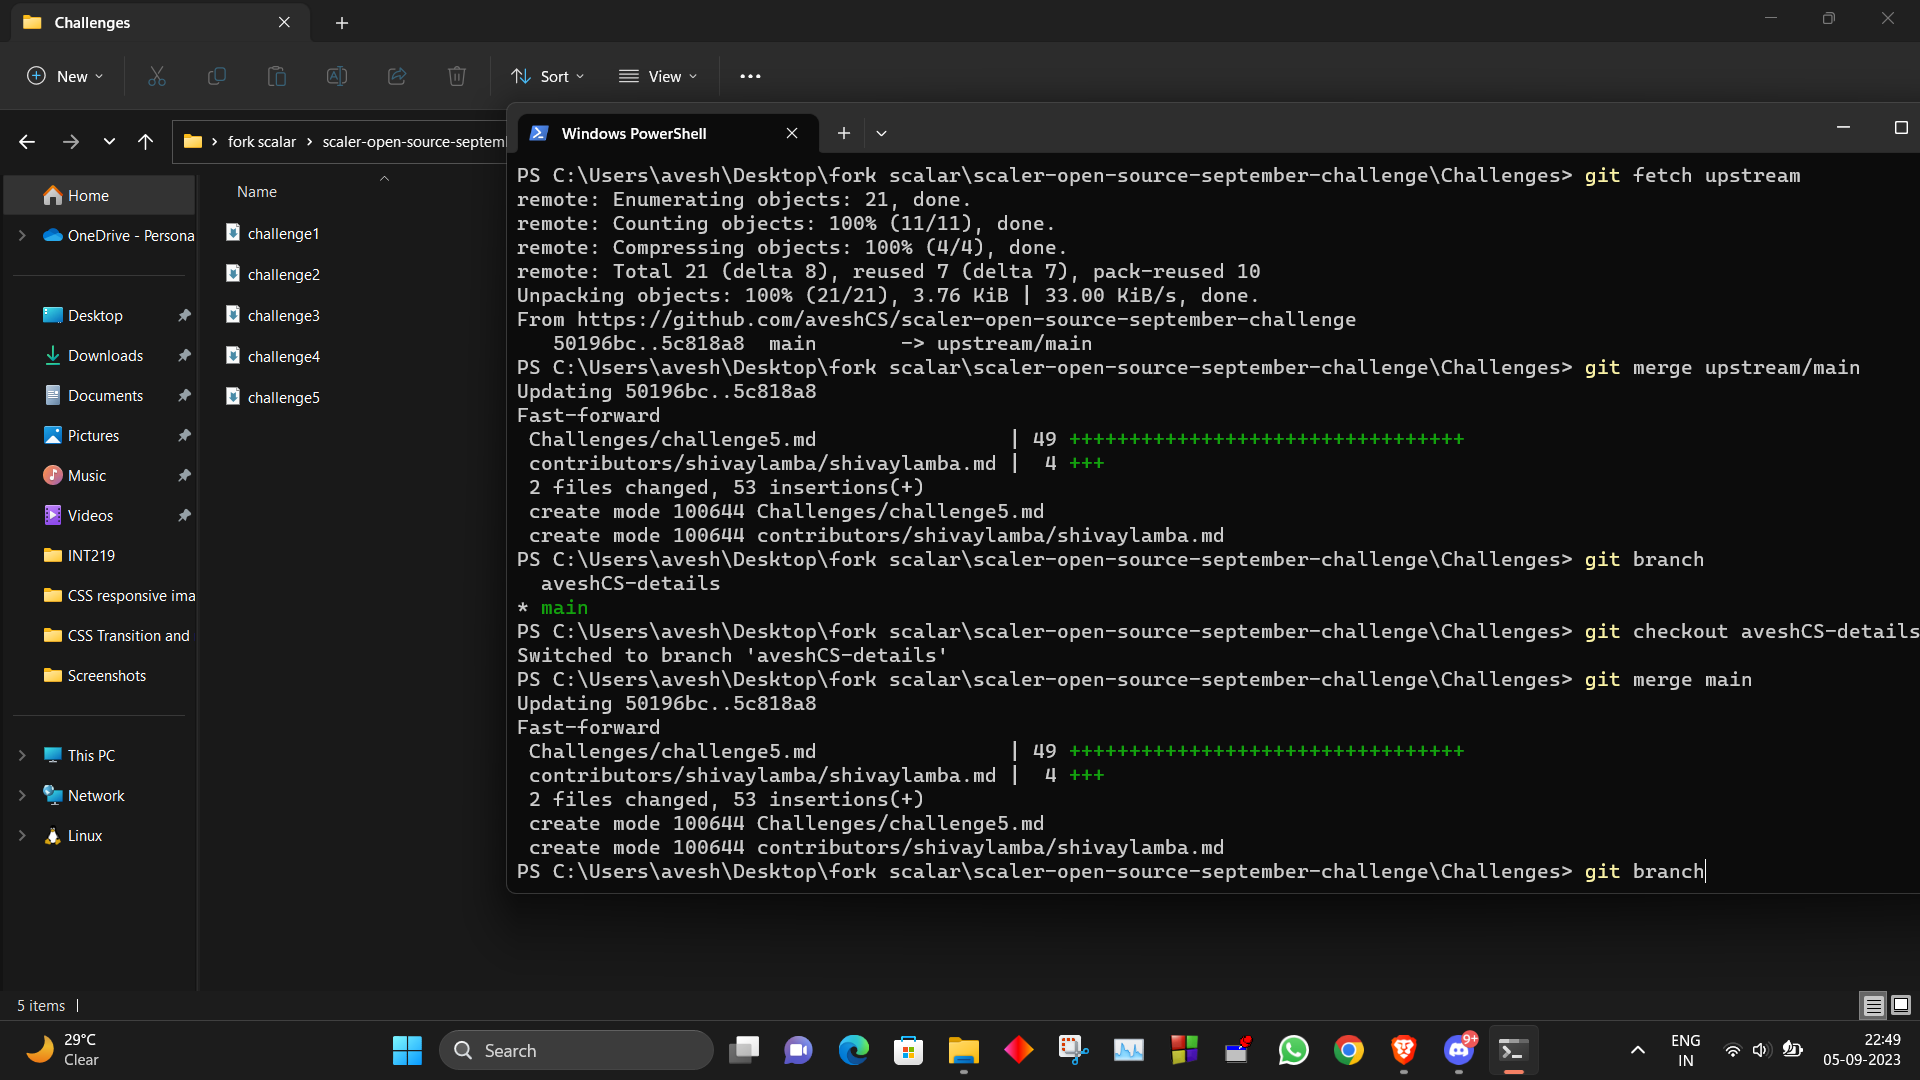Navigate up one folder level
The image size is (1920, 1080).
click(x=145, y=141)
